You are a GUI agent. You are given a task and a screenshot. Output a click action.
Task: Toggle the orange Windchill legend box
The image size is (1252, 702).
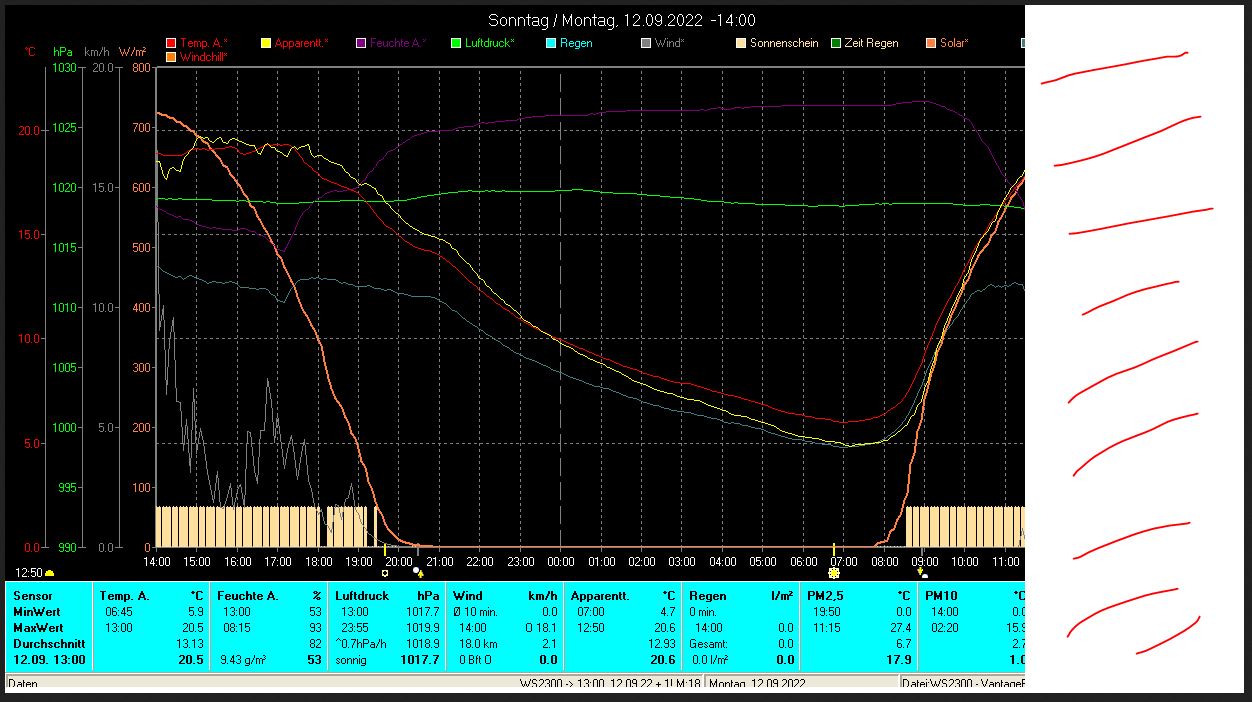pyautogui.click(x=171, y=57)
